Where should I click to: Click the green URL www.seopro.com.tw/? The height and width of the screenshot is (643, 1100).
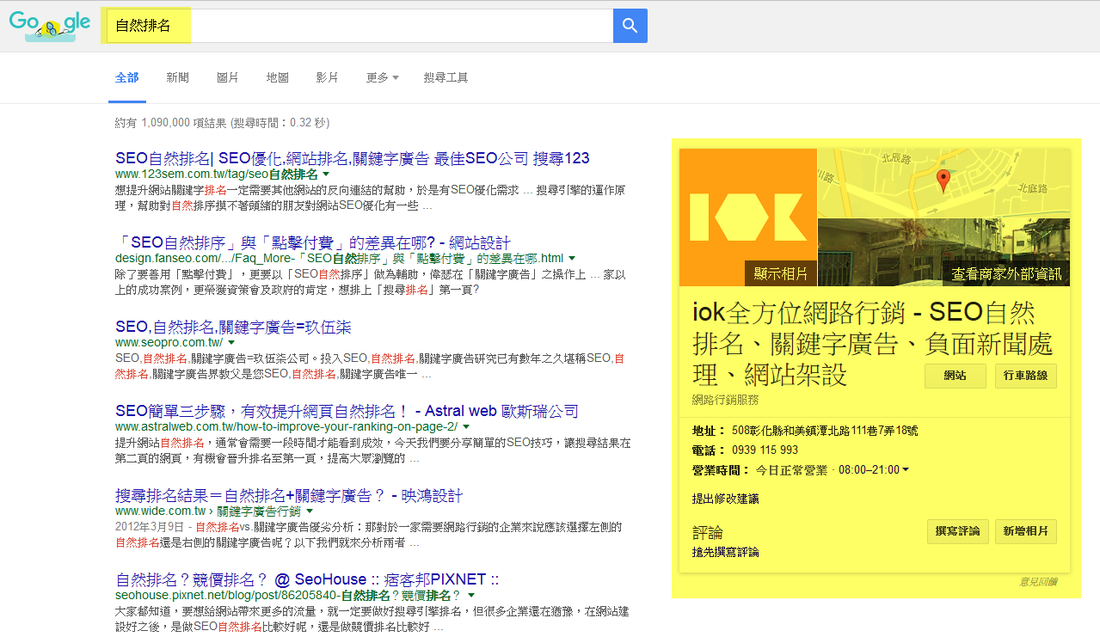pos(169,343)
